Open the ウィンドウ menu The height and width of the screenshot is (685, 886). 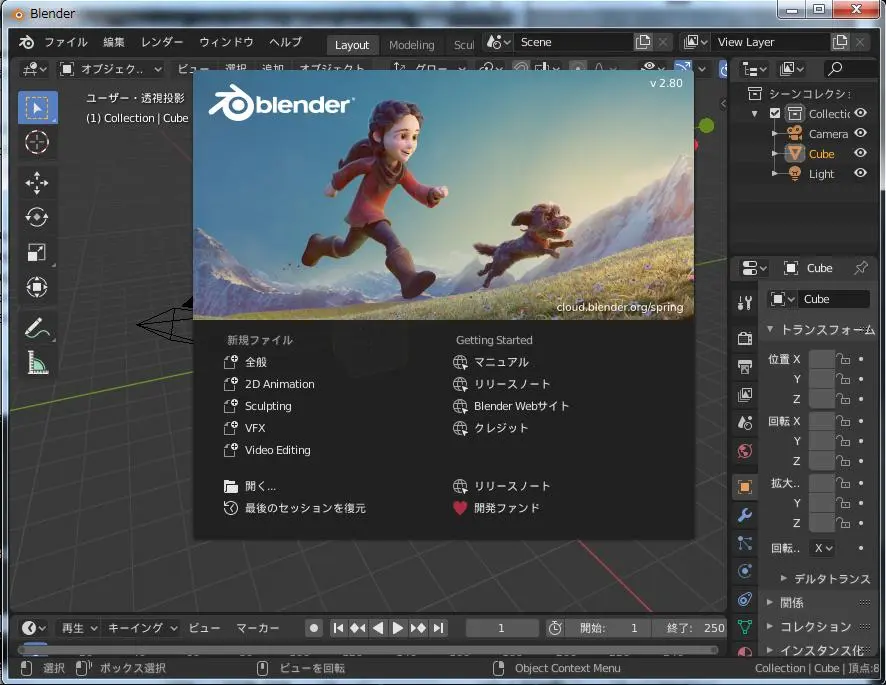coord(226,42)
